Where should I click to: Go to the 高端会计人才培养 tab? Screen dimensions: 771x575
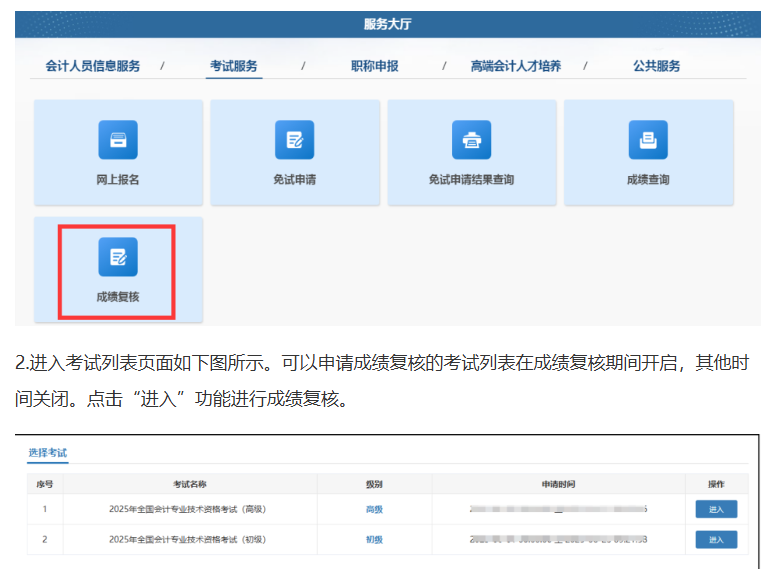(516, 66)
